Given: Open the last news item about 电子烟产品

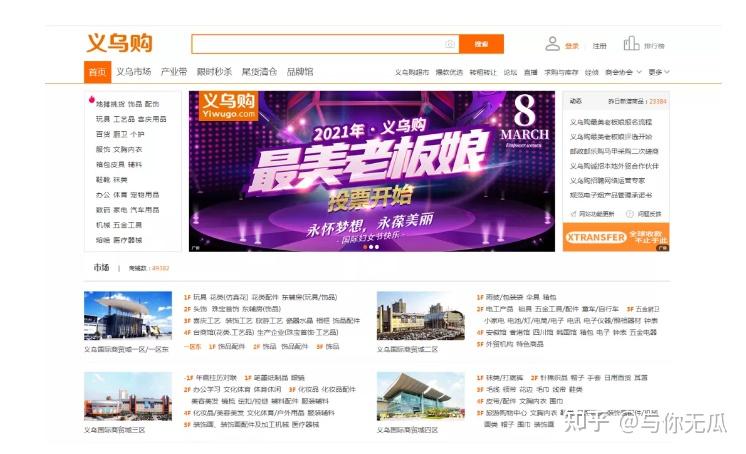Looking at the screenshot, I should click(611, 195).
